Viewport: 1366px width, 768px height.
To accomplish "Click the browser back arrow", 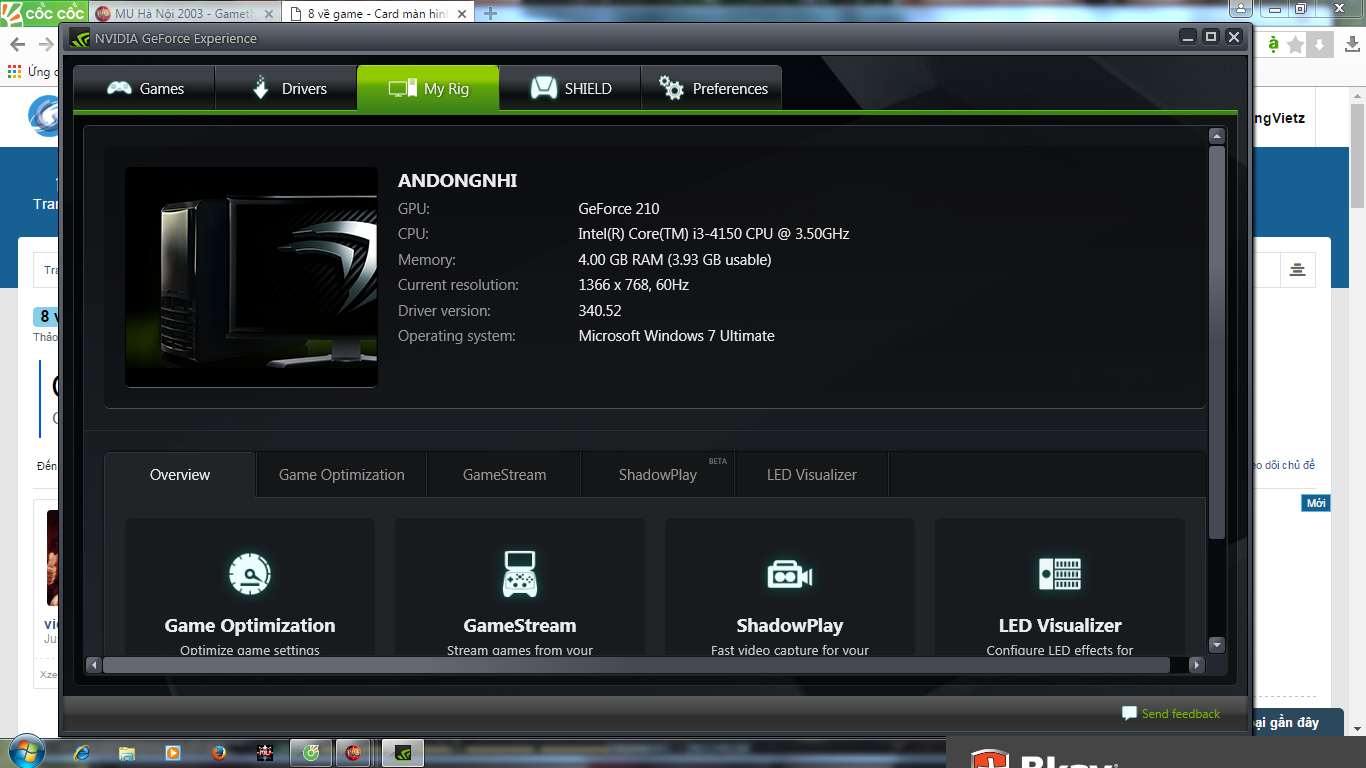I will click(x=17, y=45).
